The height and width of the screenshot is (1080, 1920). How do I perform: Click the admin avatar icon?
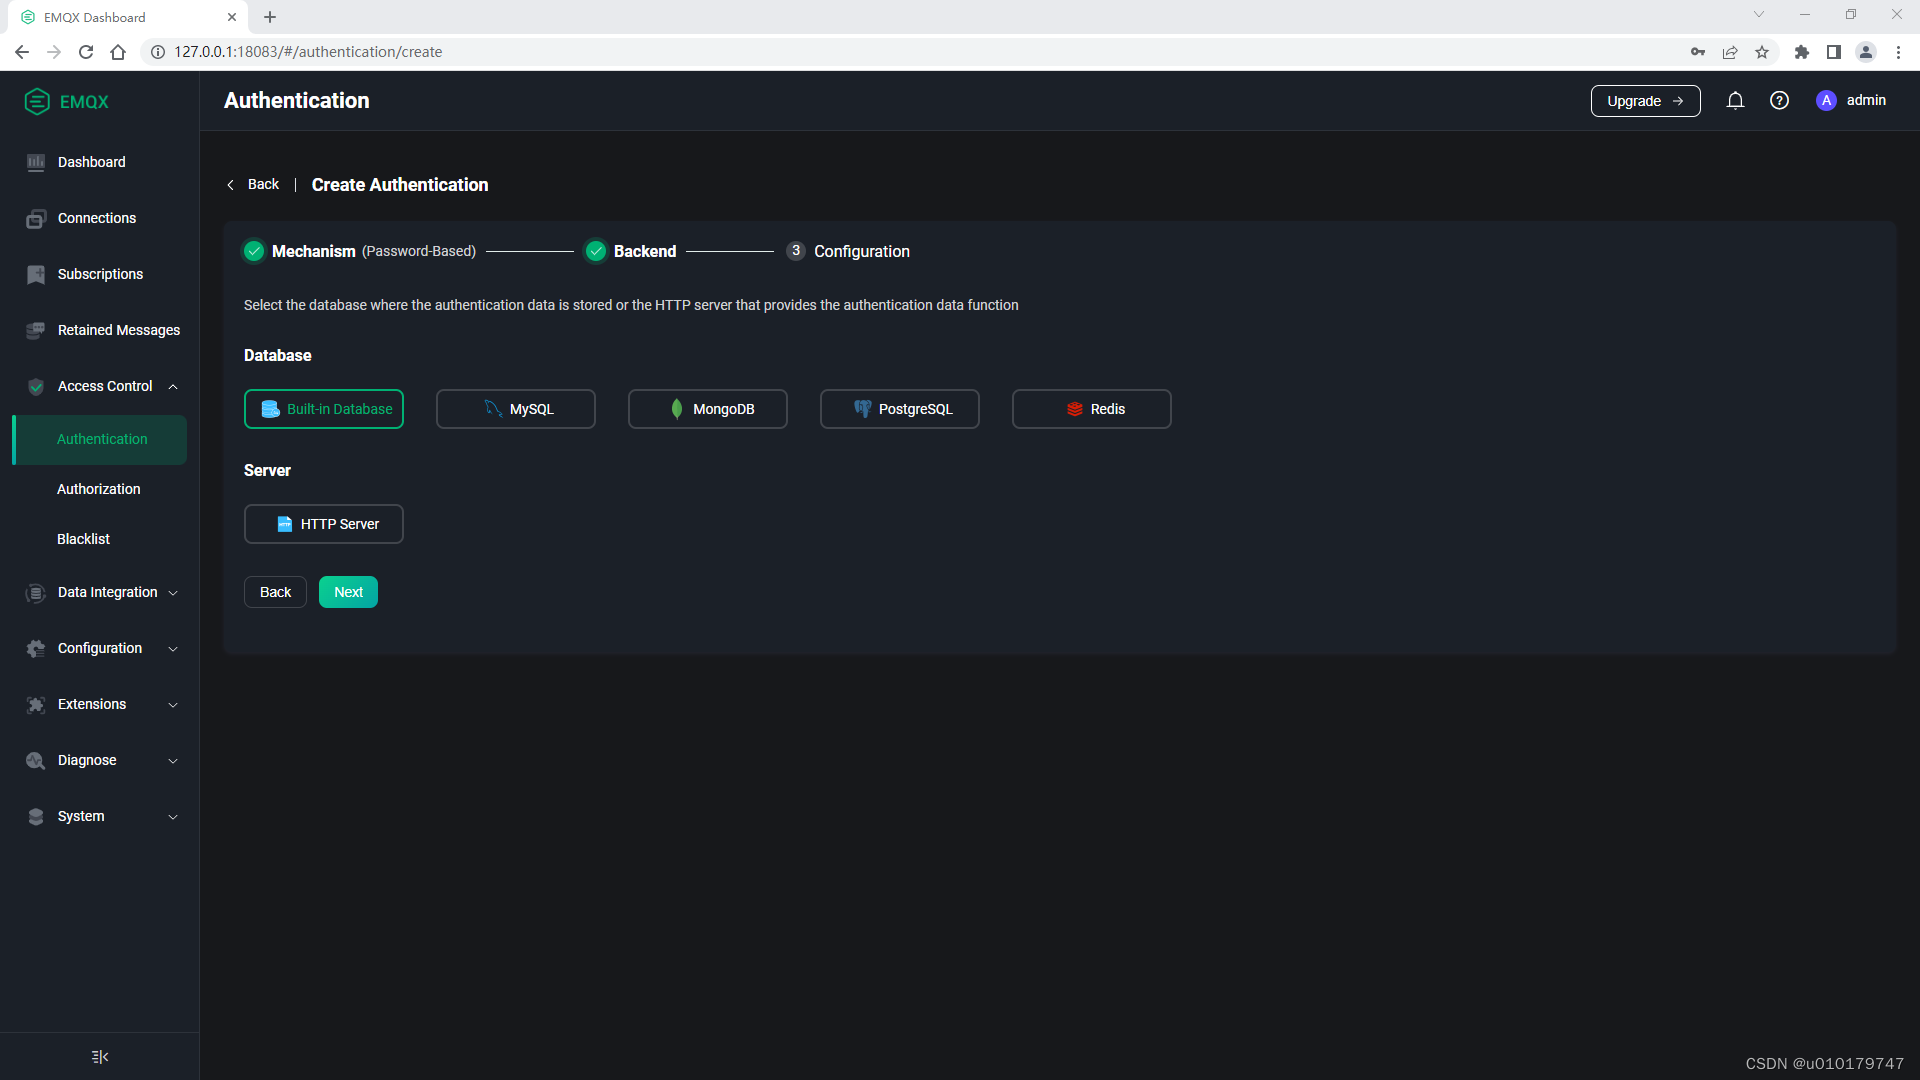pos(1826,100)
